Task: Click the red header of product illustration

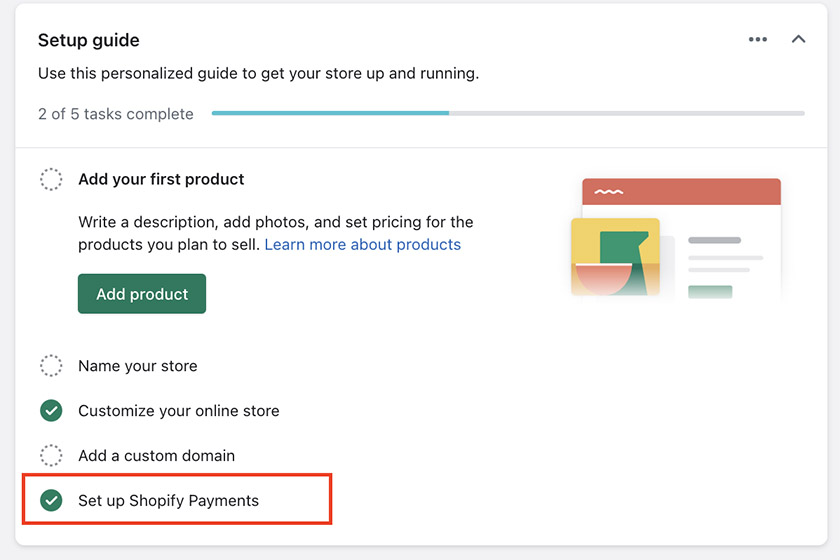Action: click(x=681, y=192)
